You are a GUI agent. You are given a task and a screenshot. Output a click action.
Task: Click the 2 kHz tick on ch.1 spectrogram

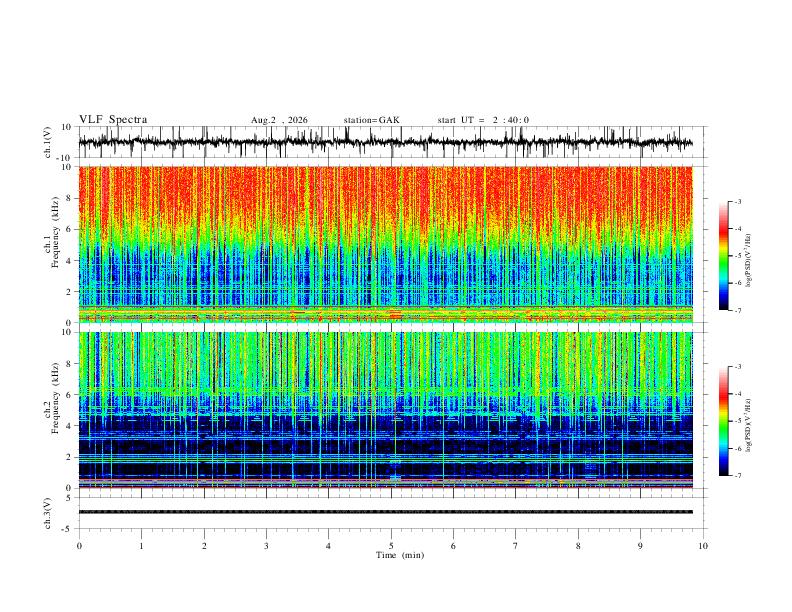tap(69, 291)
